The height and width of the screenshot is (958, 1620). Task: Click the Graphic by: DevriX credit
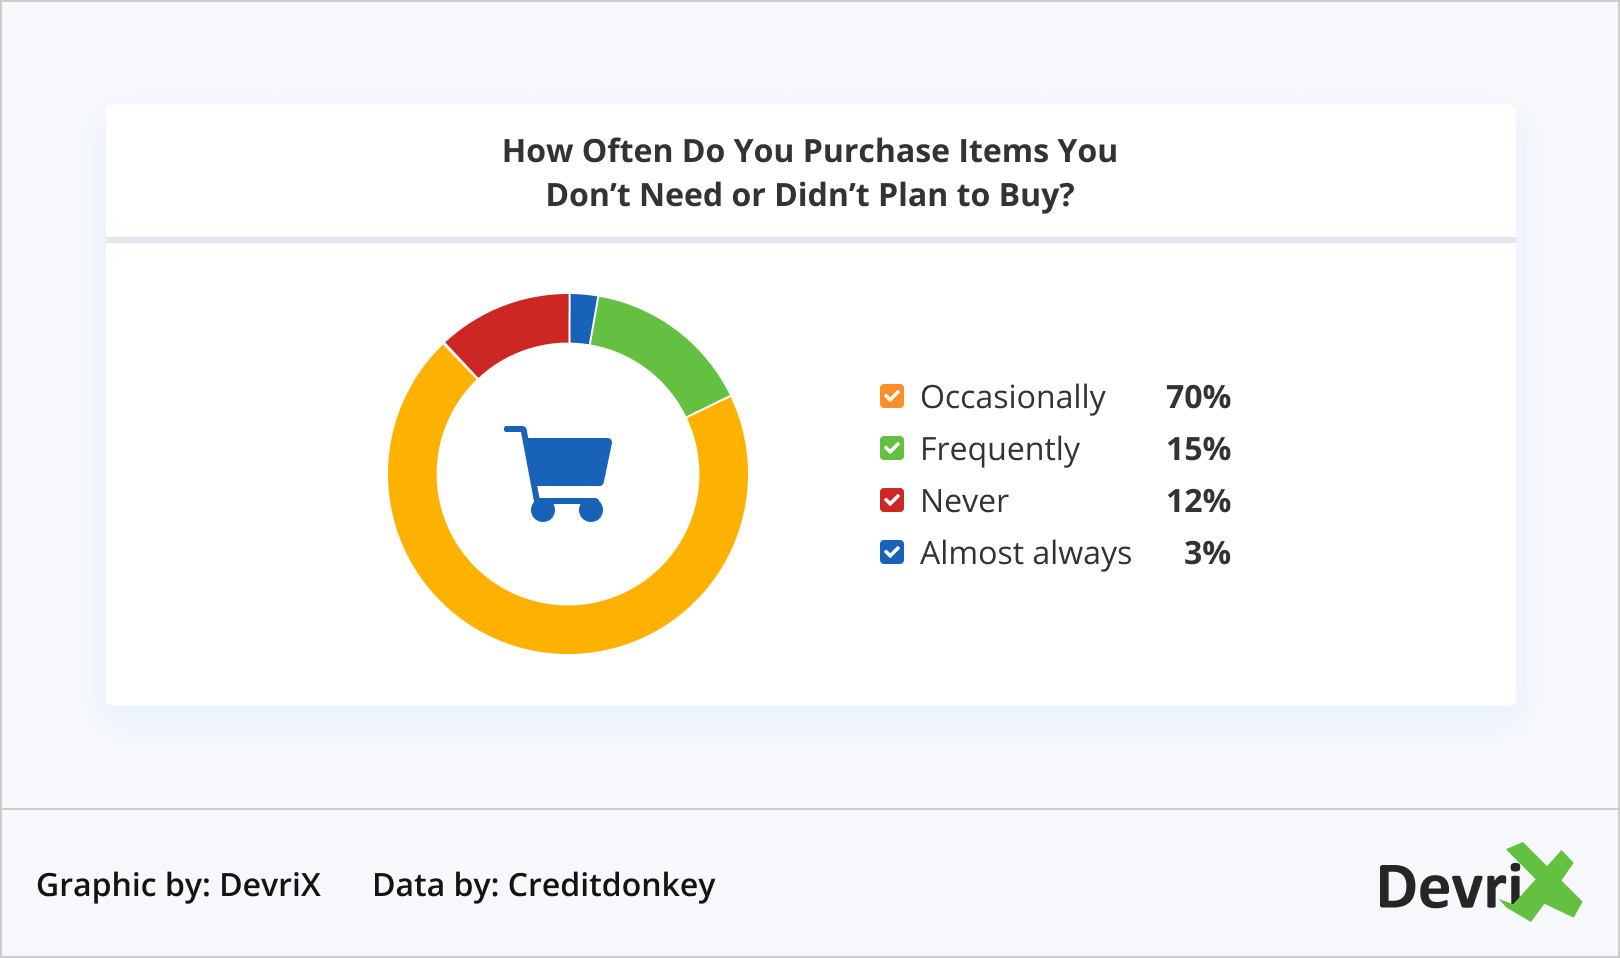[x=178, y=885]
